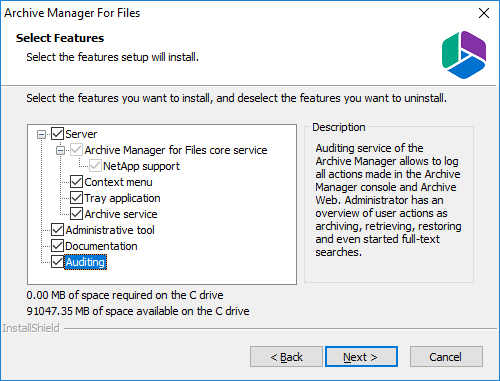
Task: Uncheck the Server feature checkbox
Action: point(57,134)
